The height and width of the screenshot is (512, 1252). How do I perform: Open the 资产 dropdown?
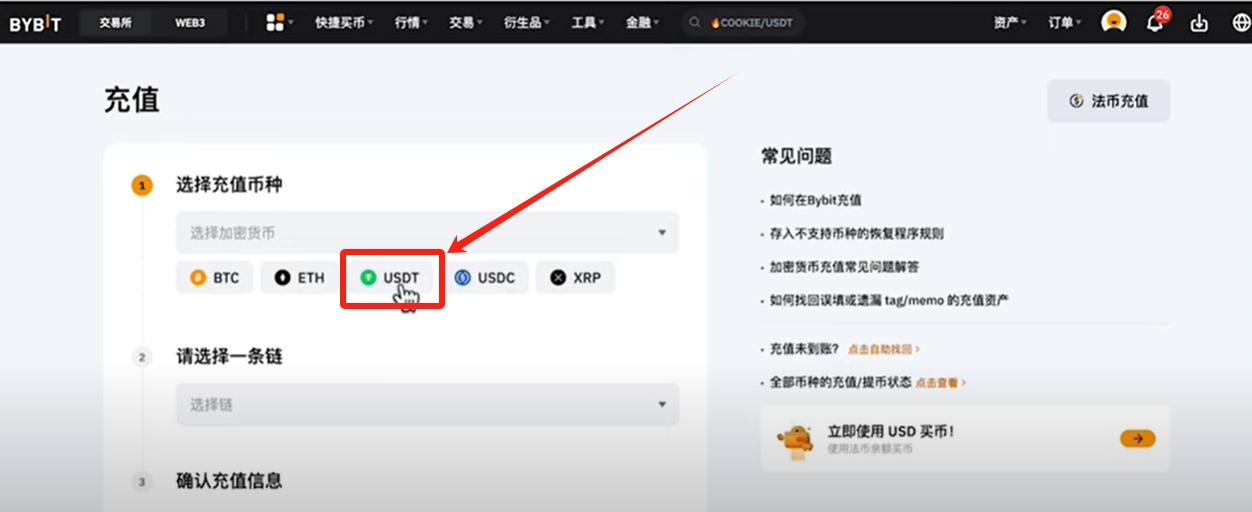(x=1012, y=23)
